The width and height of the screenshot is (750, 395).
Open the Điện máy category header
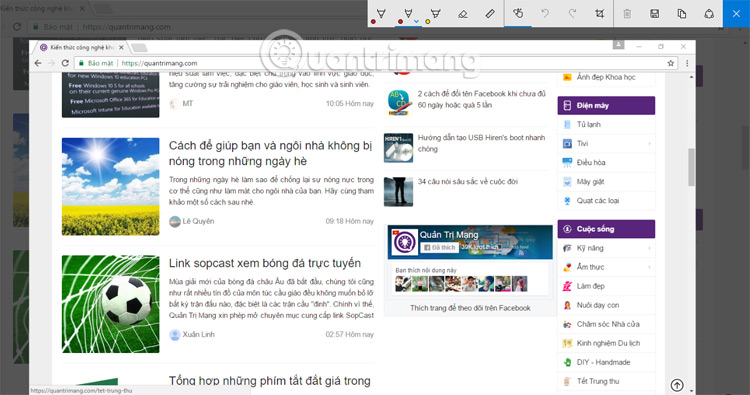[606, 106]
